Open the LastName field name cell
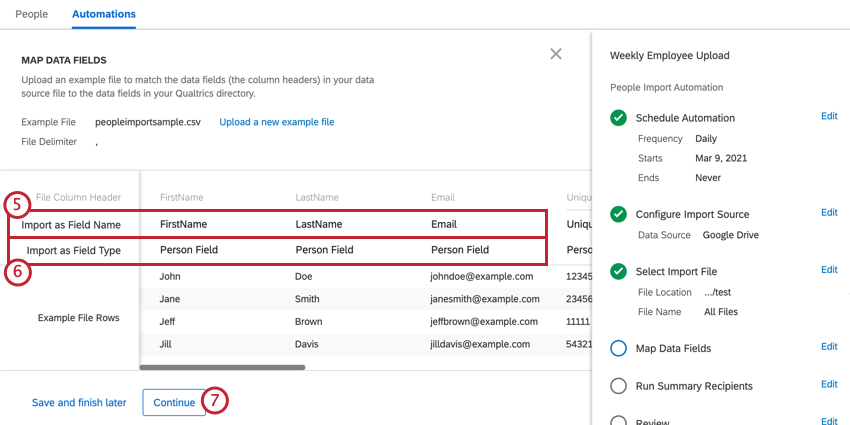The width and height of the screenshot is (850, 425). 319,224
